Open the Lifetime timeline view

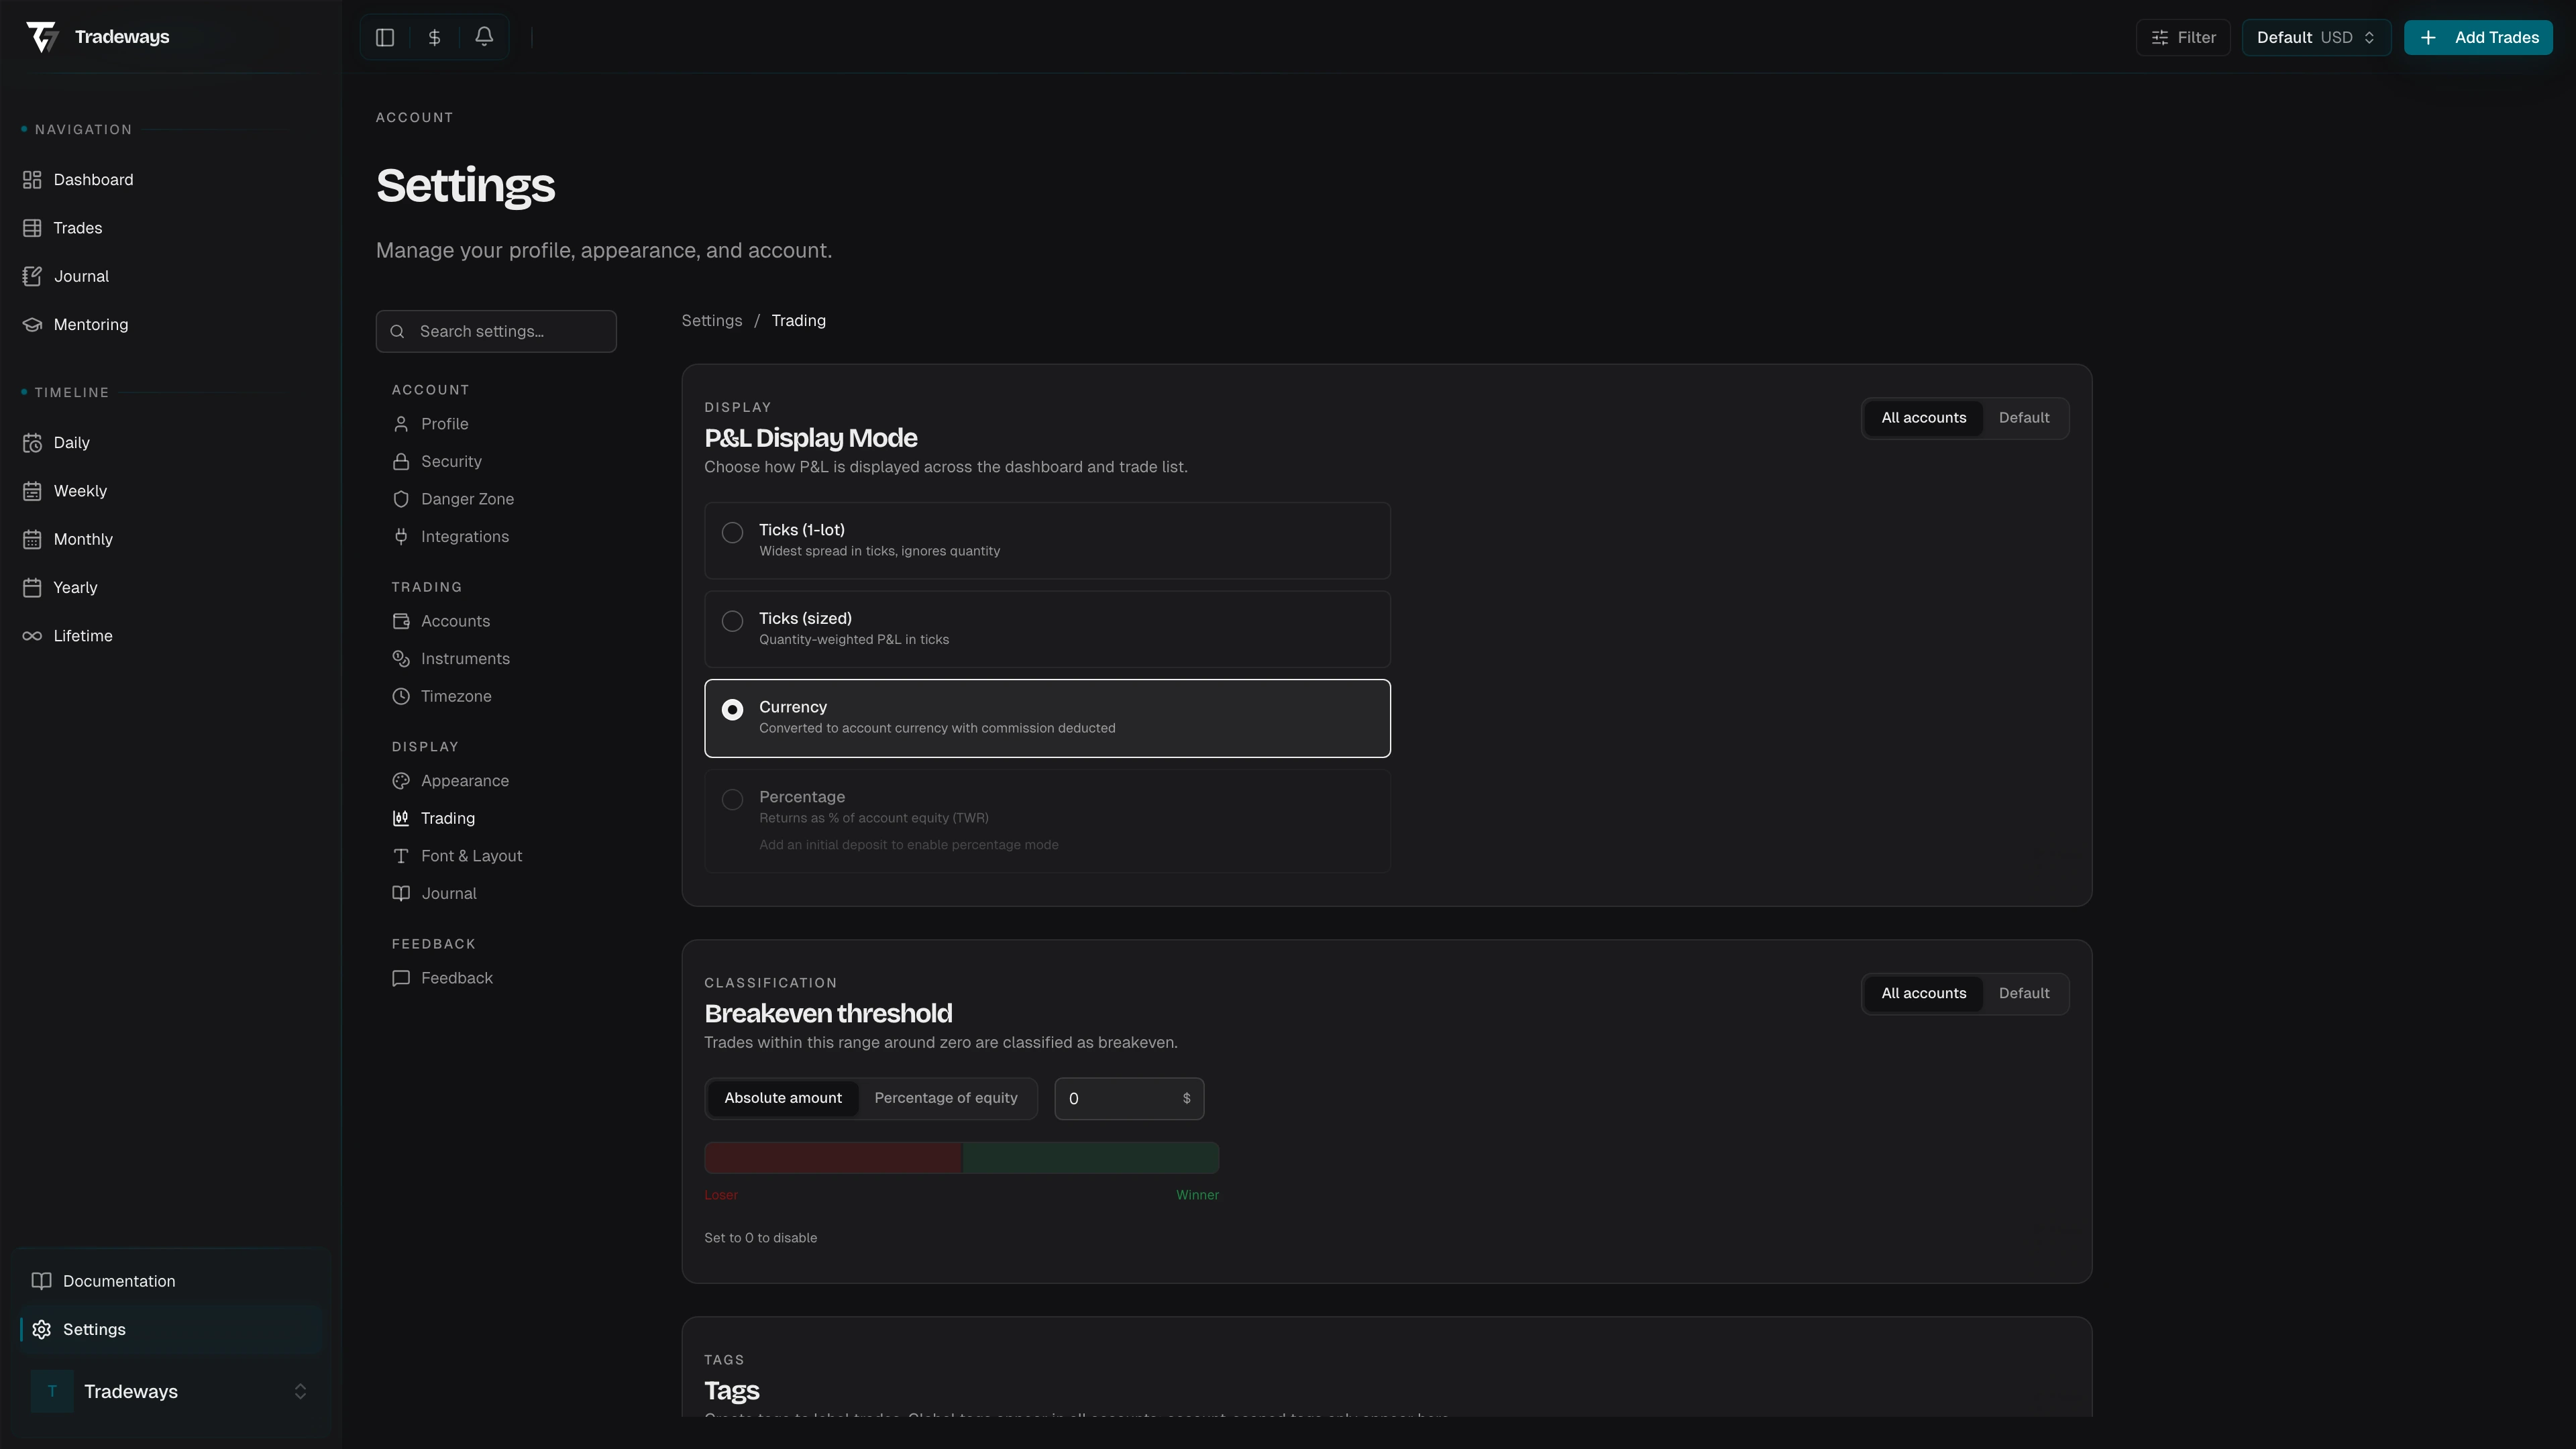83,635
